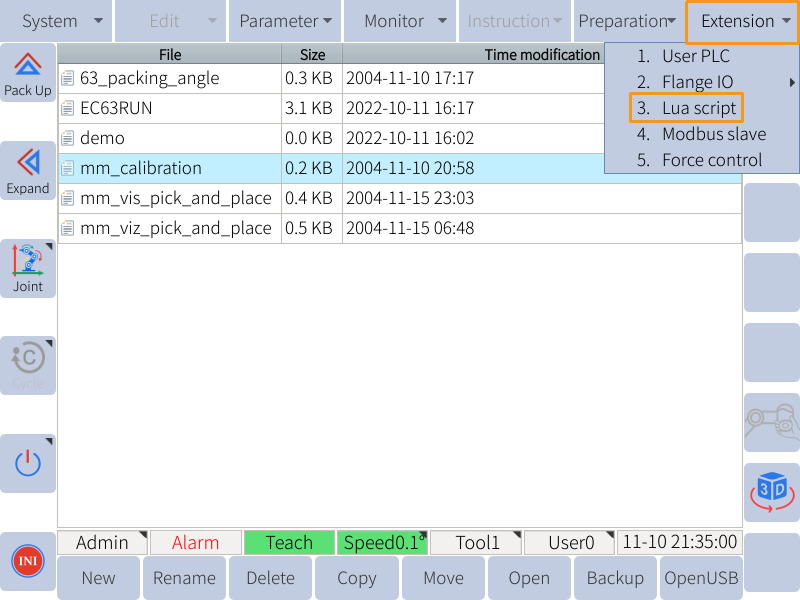Select the demo file name
This screenshot has width=800, height=600.
coord(102,138)
